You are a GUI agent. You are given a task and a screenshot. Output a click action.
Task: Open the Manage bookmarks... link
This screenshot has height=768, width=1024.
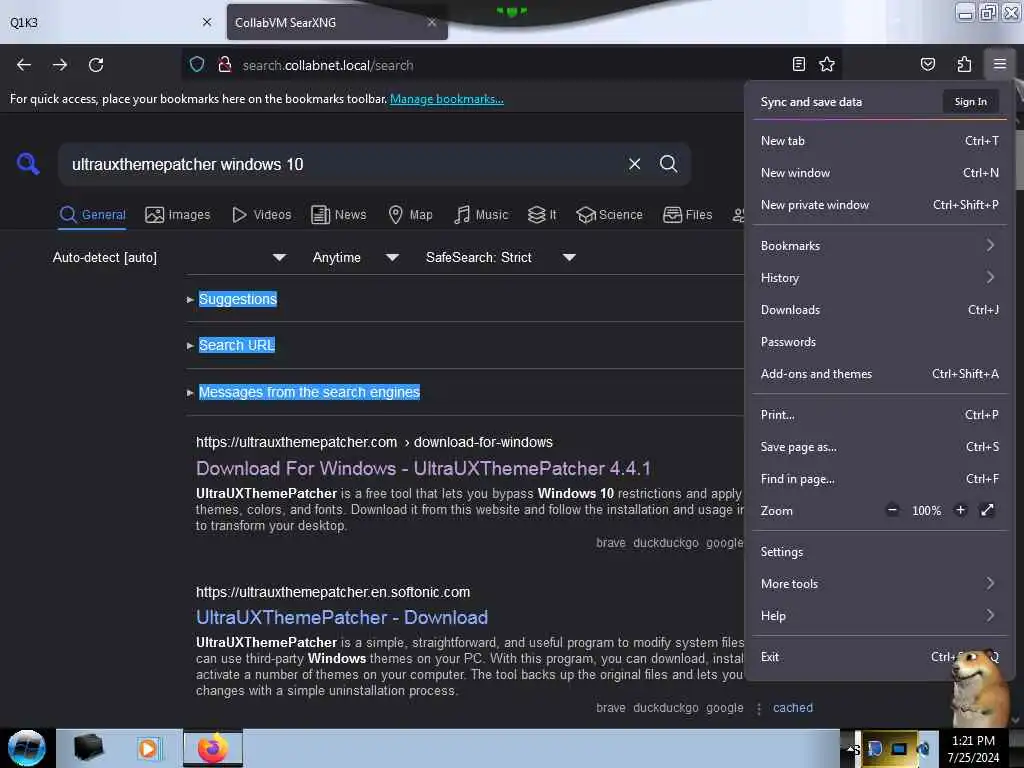[x=447, y=99]
